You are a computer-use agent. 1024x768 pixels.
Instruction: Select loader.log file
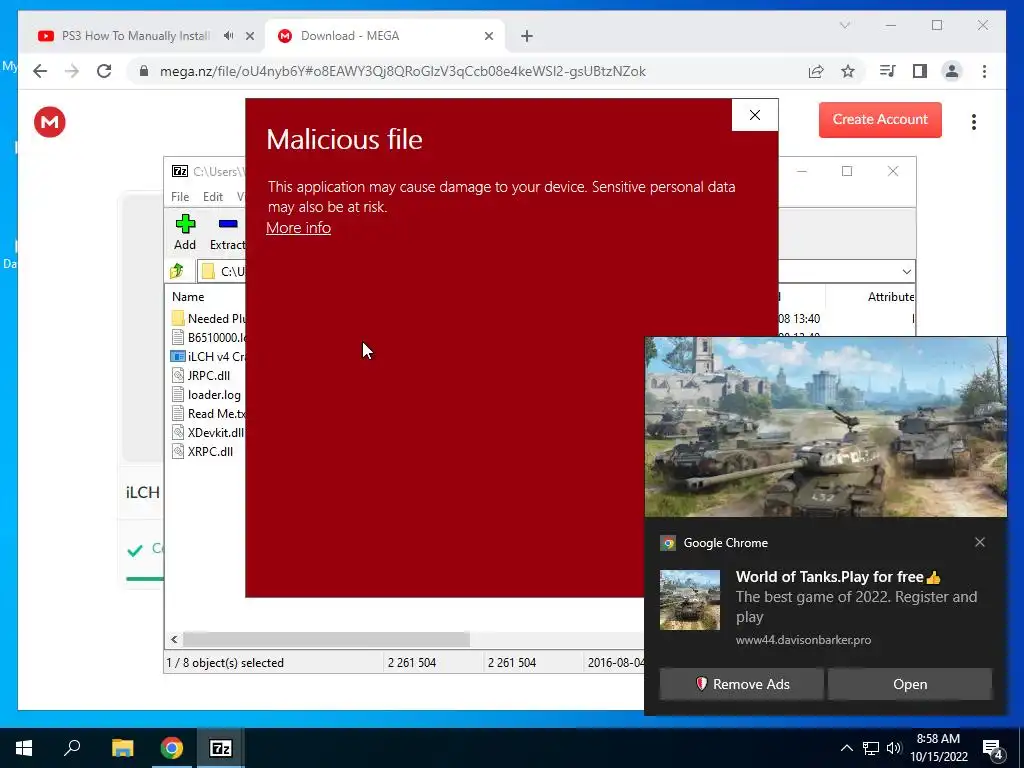click(206, 394)
